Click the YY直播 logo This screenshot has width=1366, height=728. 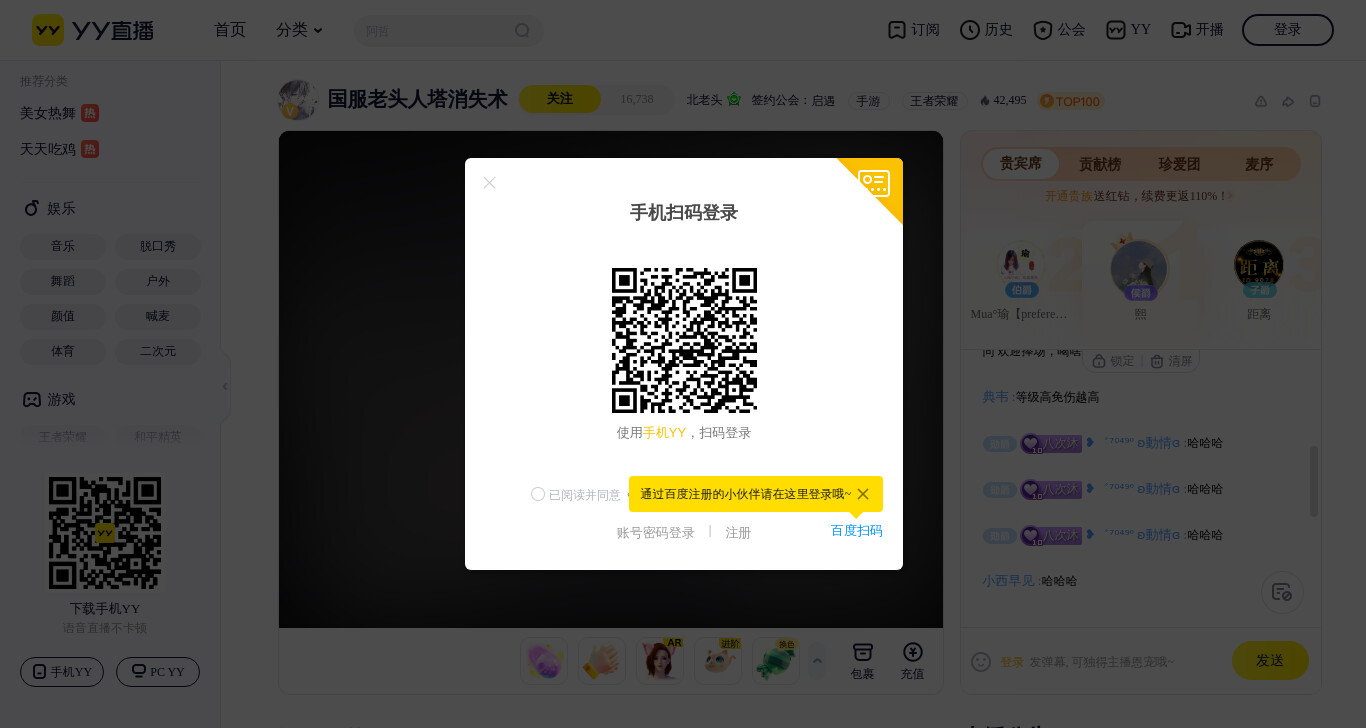click(93, 30)
